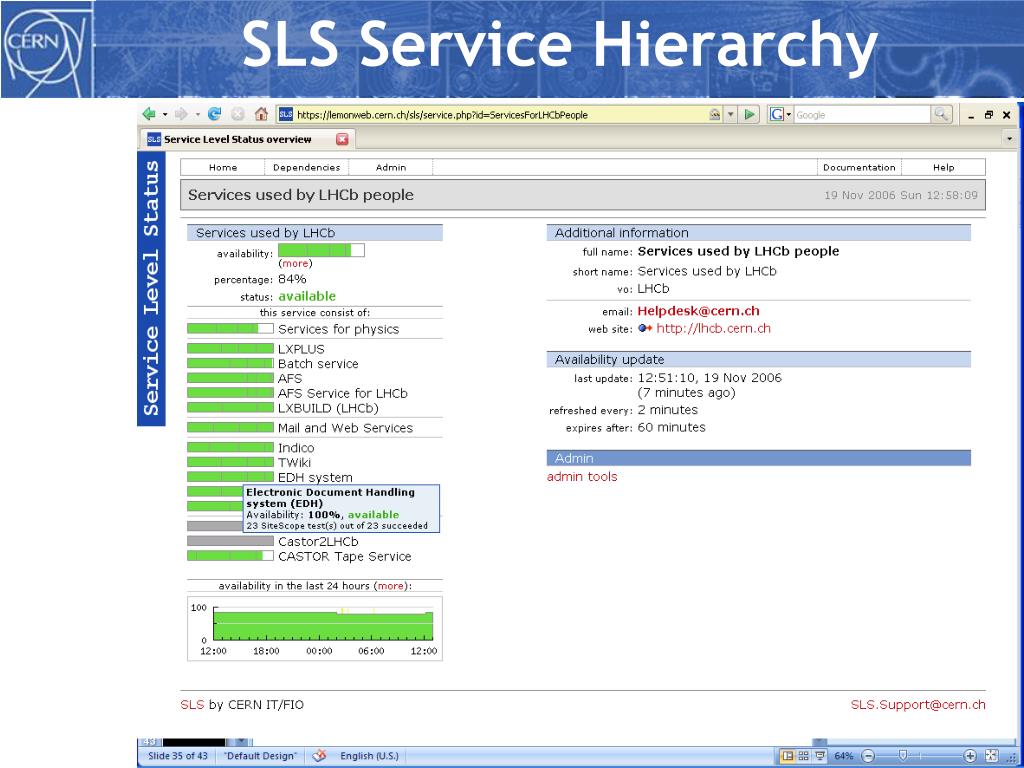This screenshot has height=768, width=1024.
Task: Close the Service Level Status overview tab
Action: pyautogui.click(x=342, y=139)
